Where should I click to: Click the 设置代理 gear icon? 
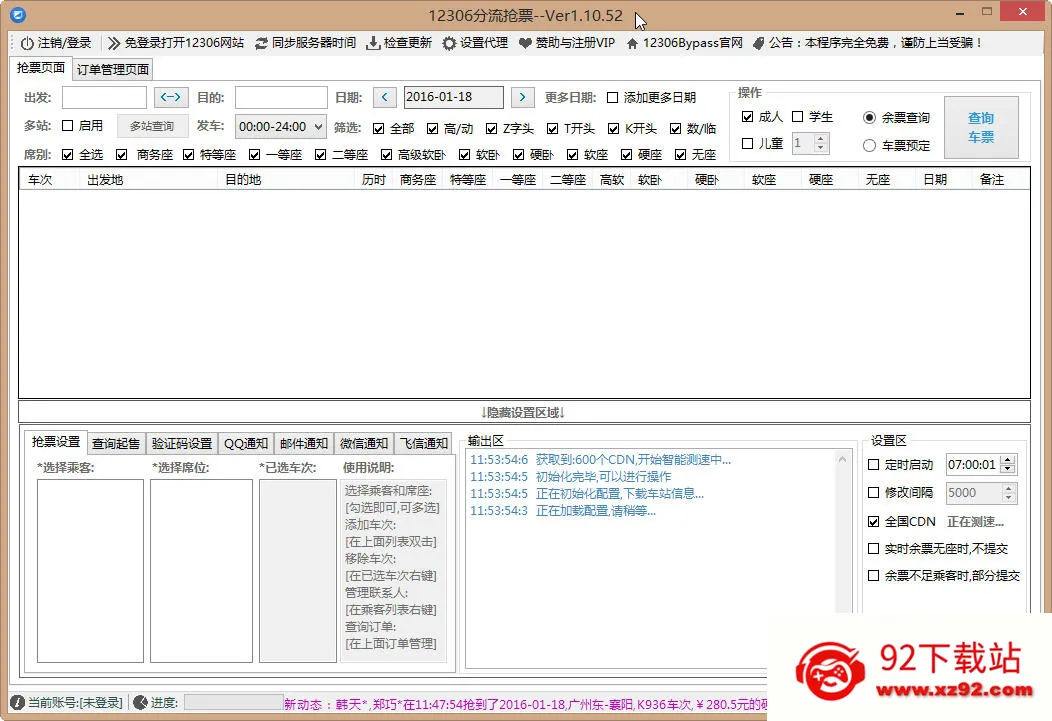coord(449,44)
